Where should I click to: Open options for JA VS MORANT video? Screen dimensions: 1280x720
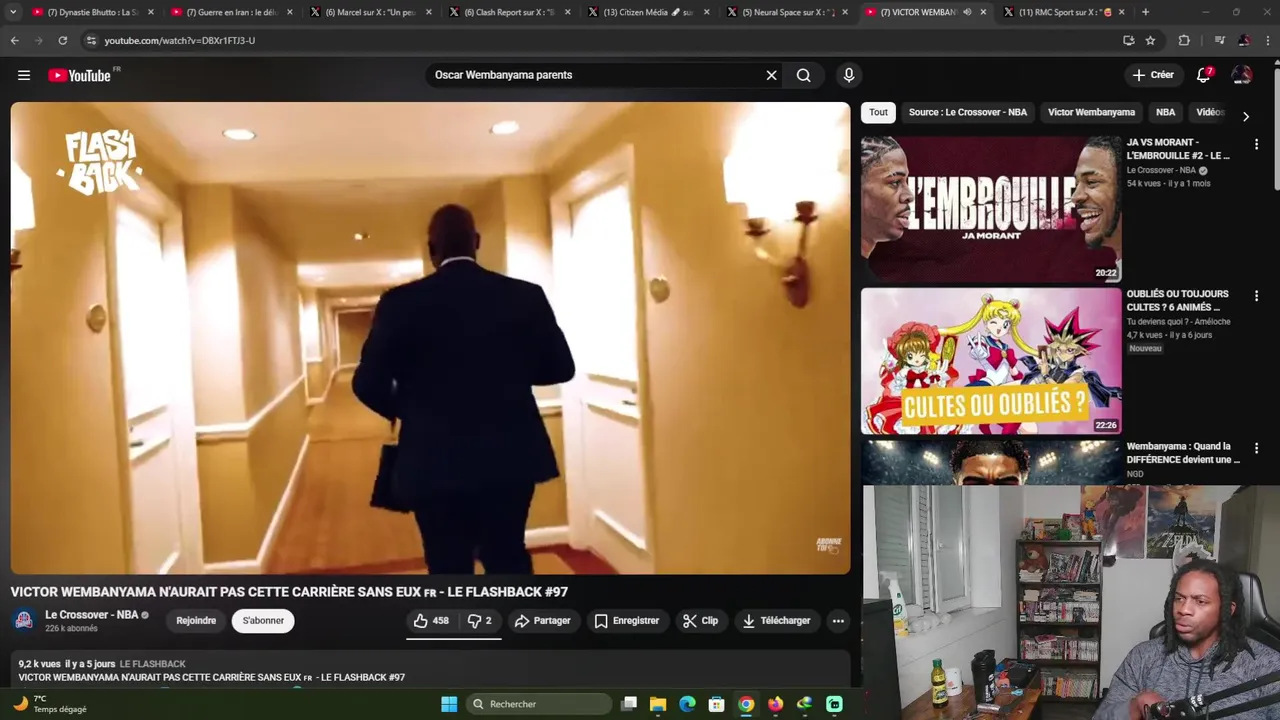click(1256, 144)
